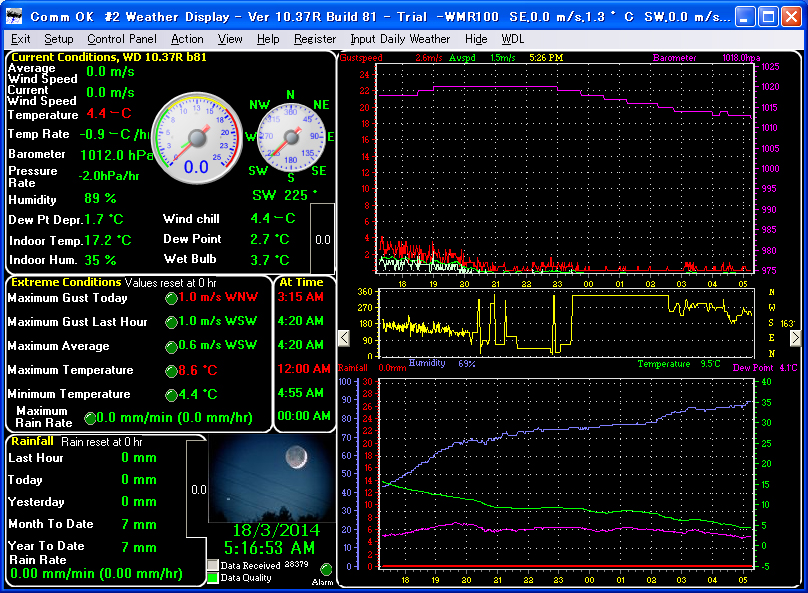Click the Maximum Temperature green indicator

point(171,371)
